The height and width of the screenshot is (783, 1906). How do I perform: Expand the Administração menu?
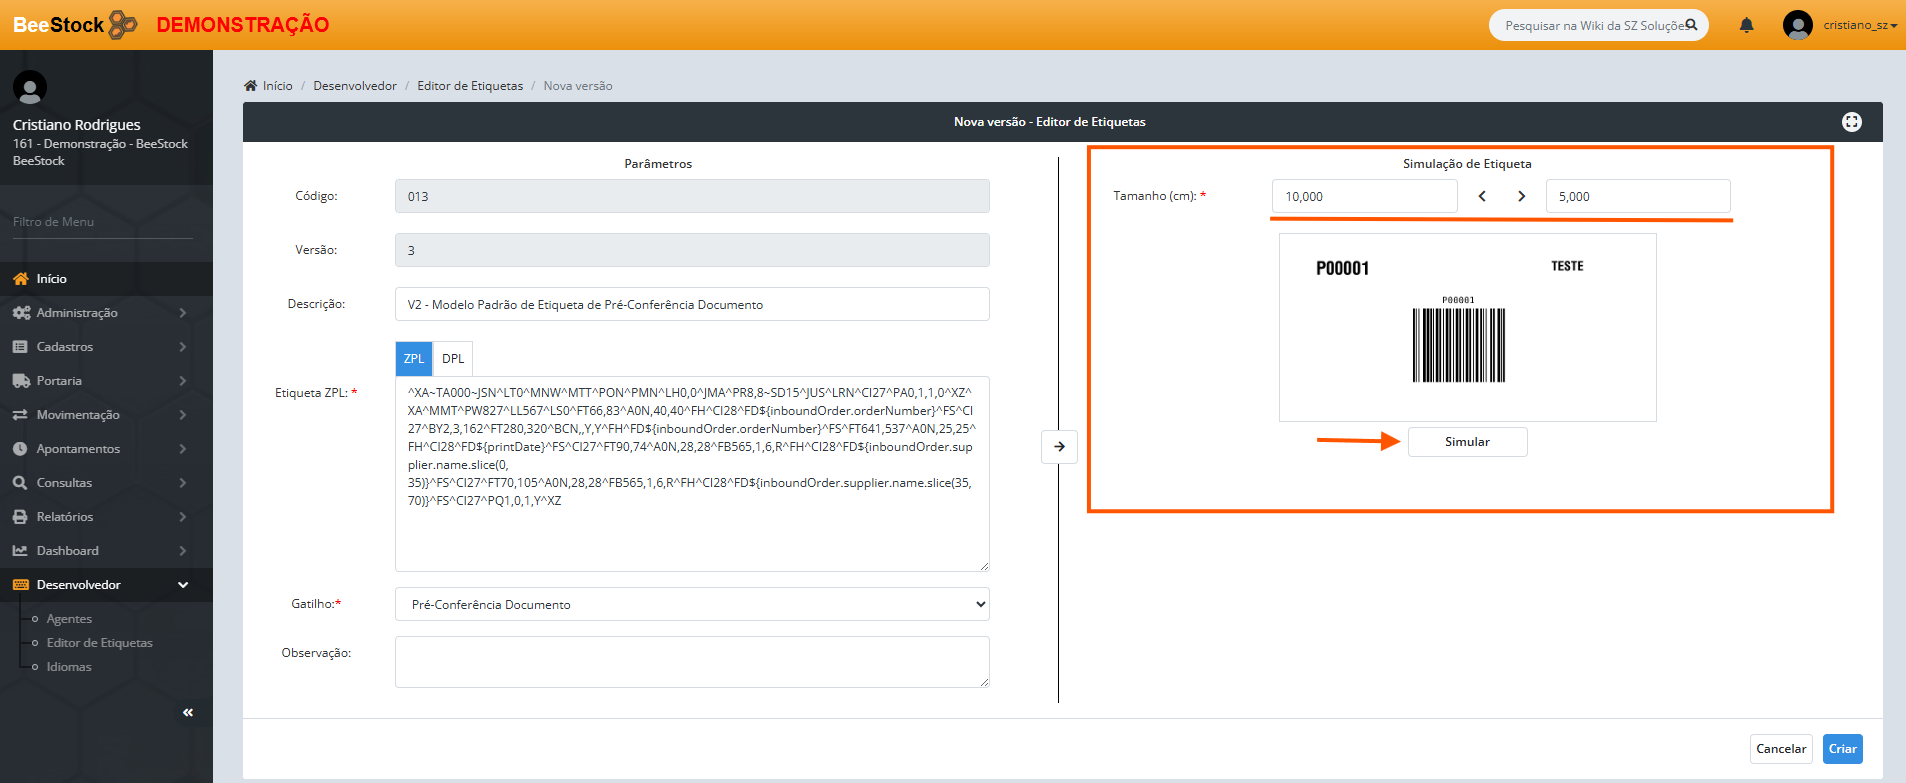pos(100,313)
